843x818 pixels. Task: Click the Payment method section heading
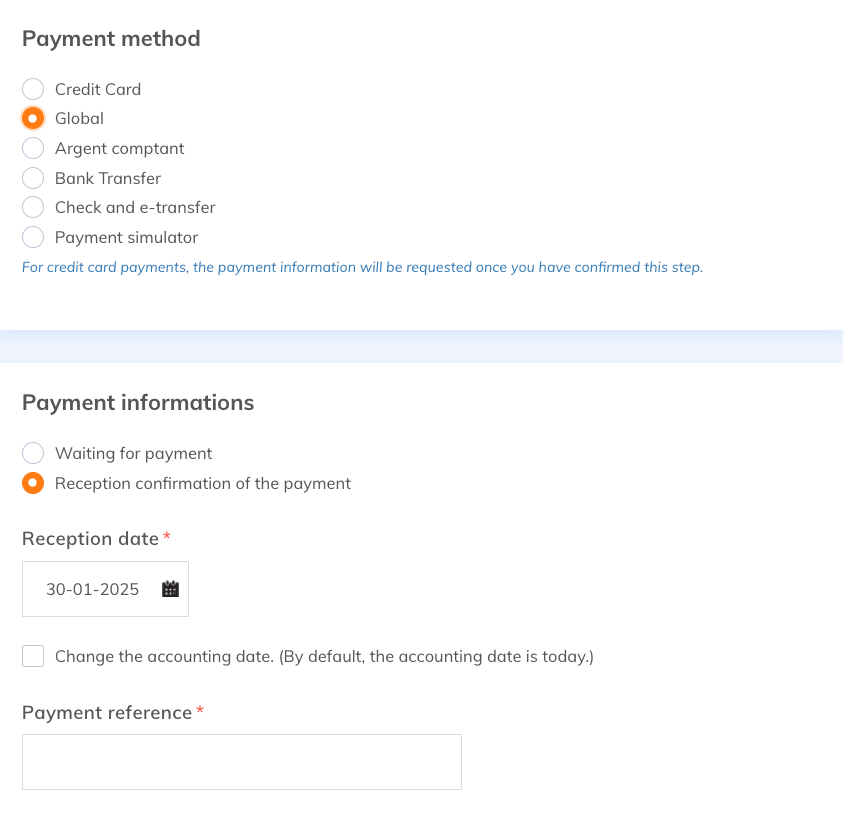(x=111, y=39)
